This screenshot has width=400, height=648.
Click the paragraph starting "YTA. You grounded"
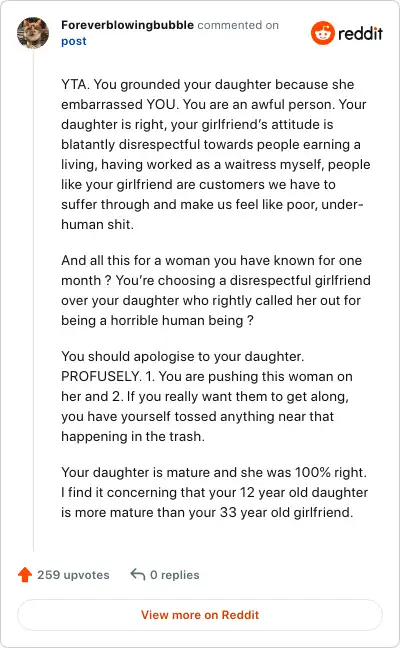pos(216,154)
